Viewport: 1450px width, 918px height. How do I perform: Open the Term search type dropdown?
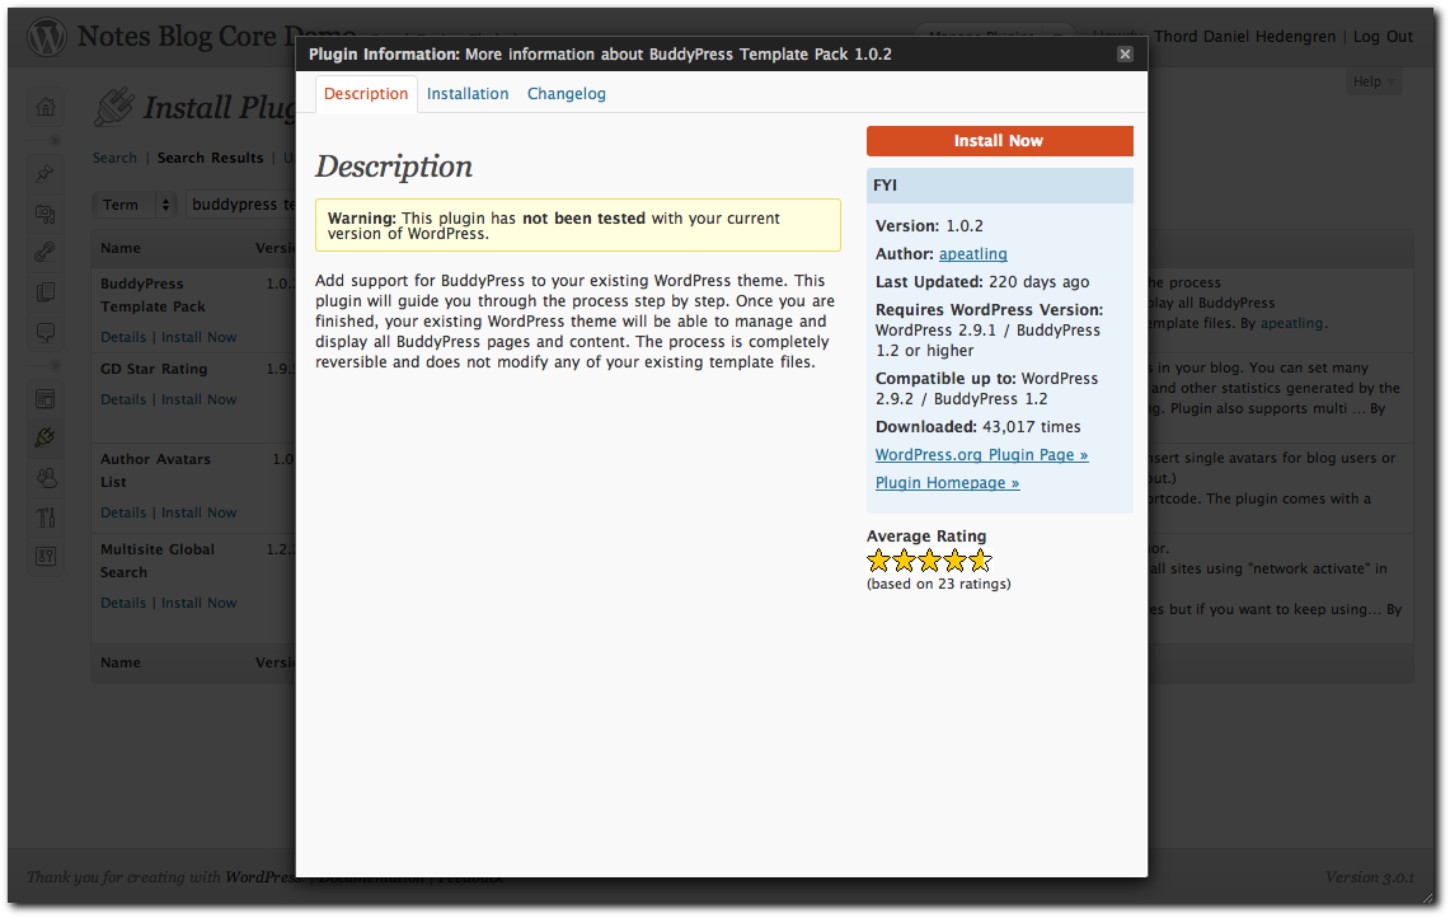coord(135,204)
